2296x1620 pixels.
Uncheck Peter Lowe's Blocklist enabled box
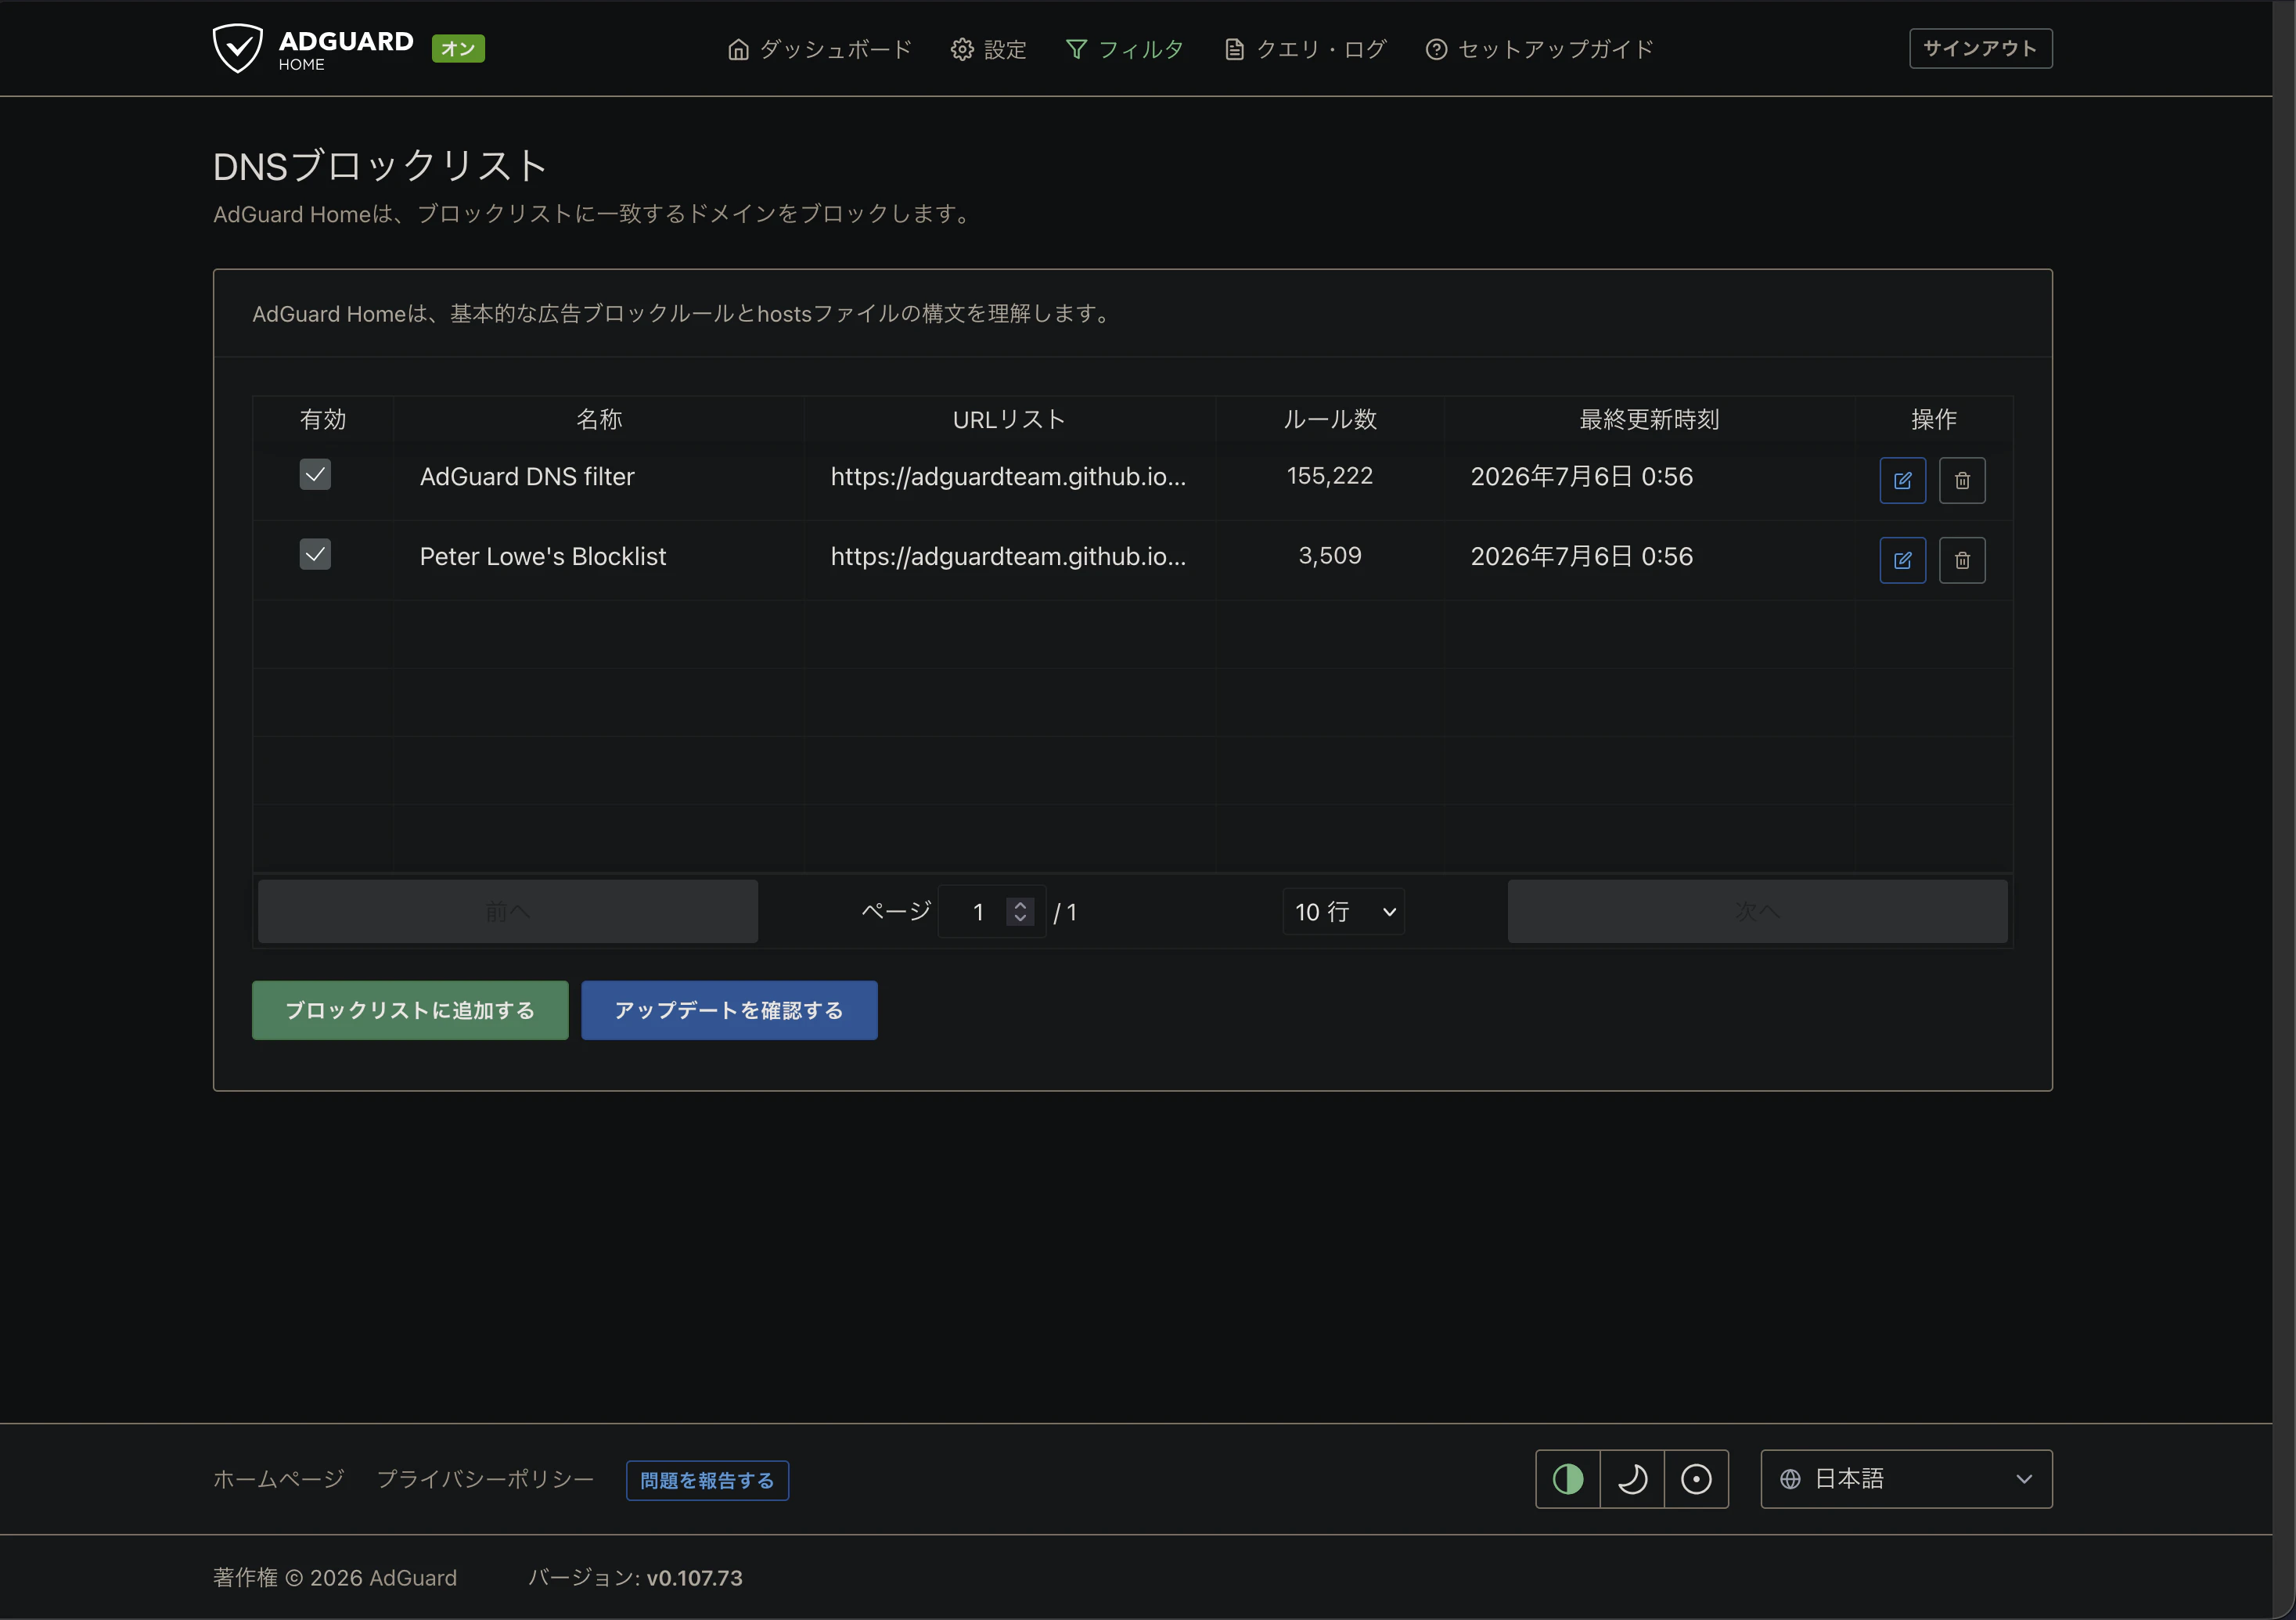(x=315, y=554)
